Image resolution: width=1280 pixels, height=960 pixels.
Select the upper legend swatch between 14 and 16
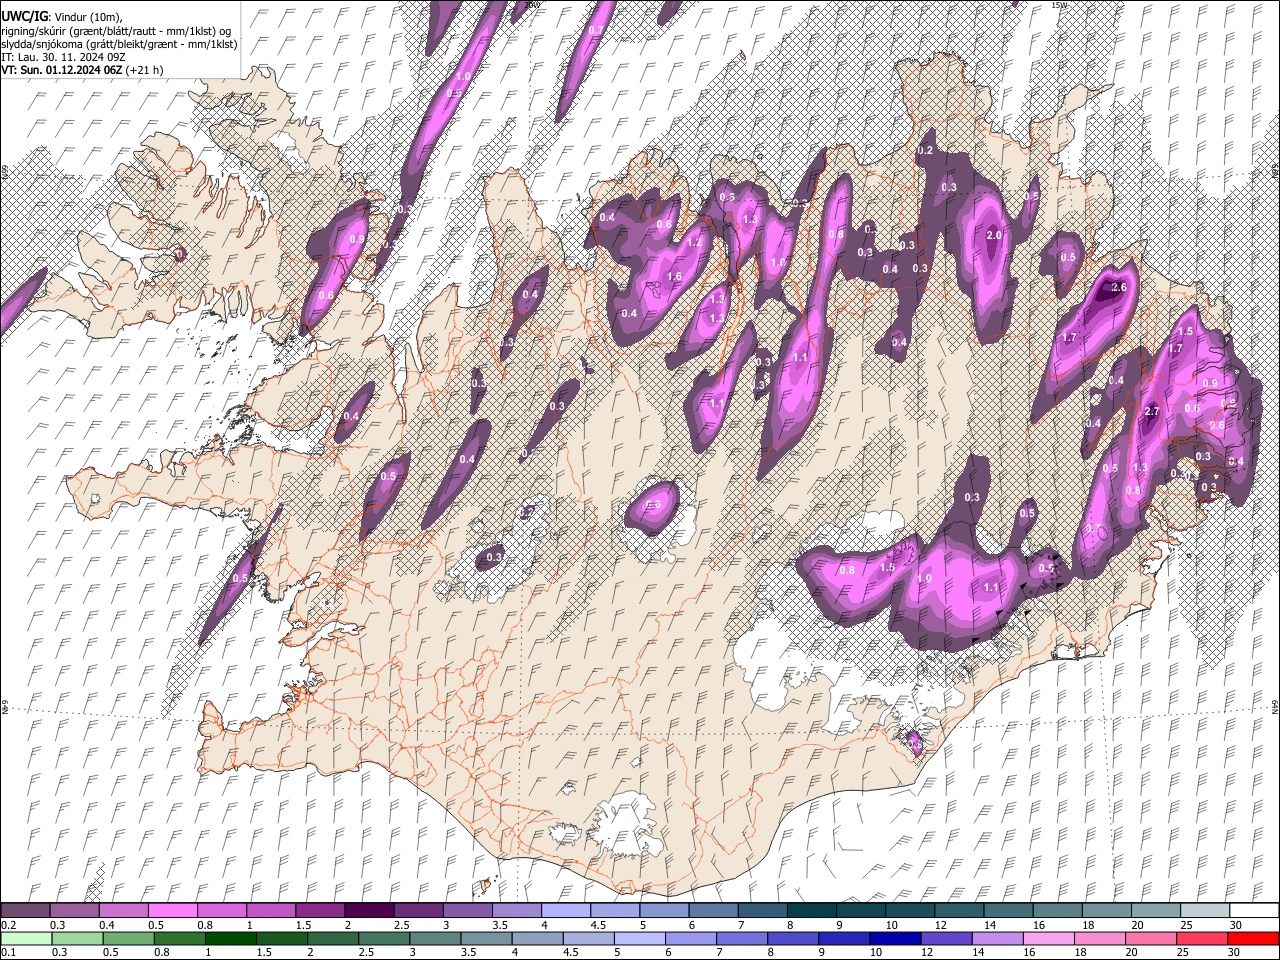[1009, 910]
